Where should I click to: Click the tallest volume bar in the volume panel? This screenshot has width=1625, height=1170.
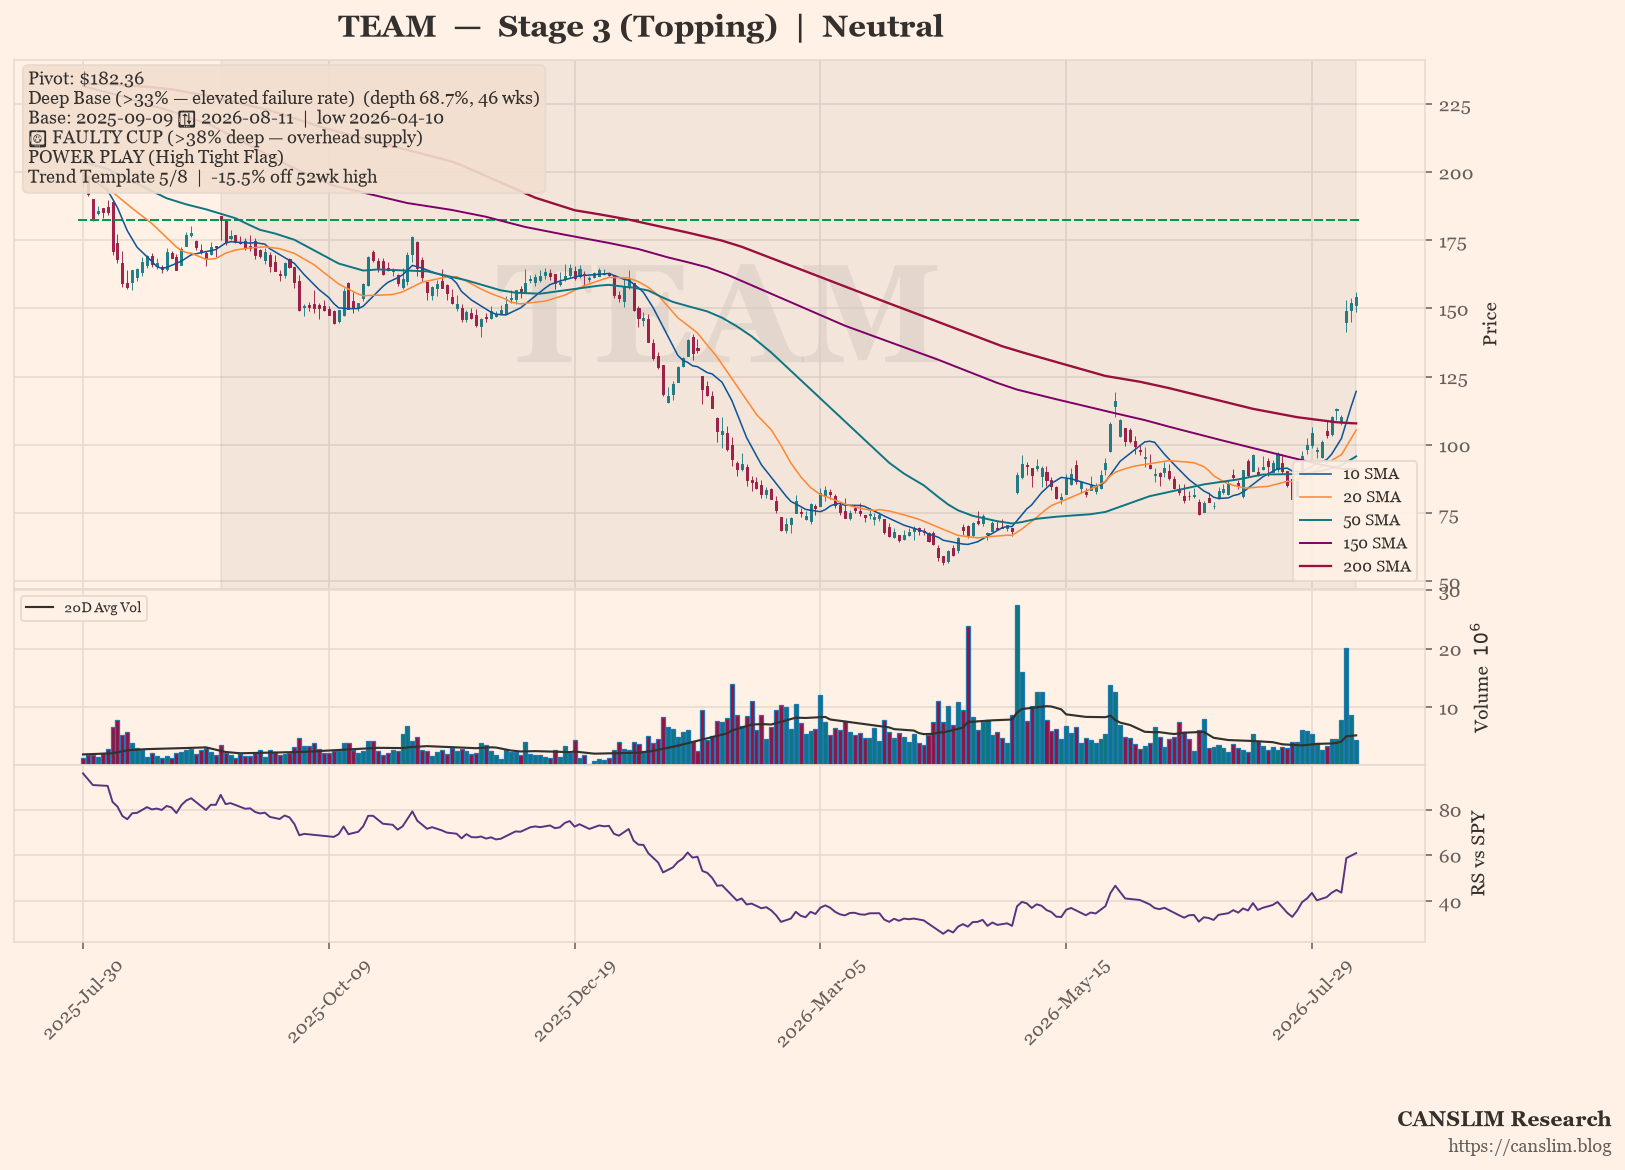point(1017,684)
